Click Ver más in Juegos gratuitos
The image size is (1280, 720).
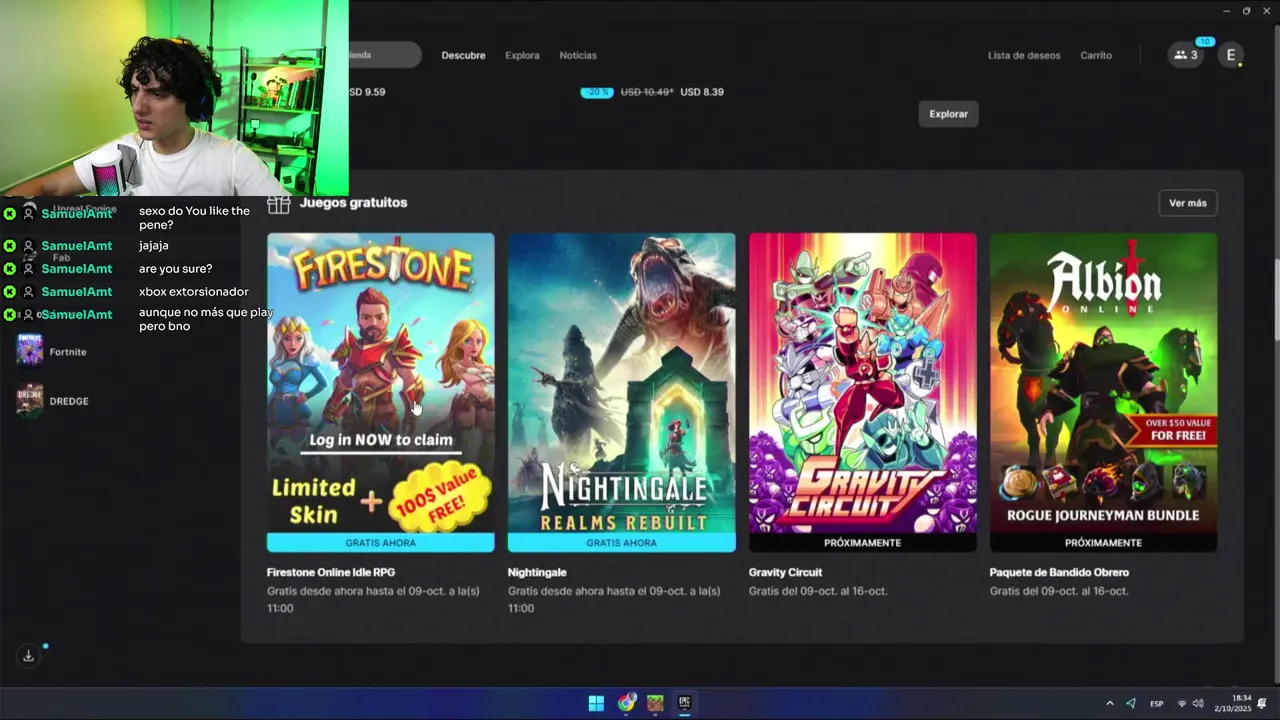pos(1188,203)
